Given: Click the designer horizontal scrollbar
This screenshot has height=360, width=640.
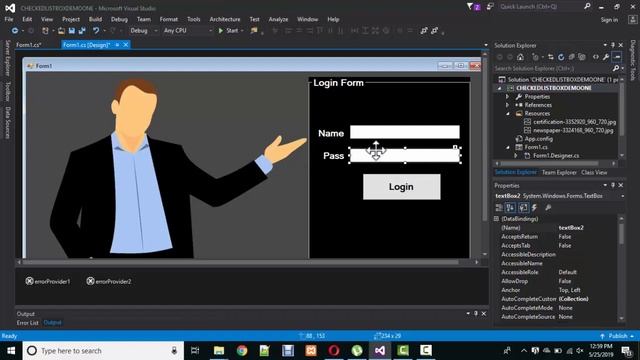Looking at the screenshot, I should [248, 262].
